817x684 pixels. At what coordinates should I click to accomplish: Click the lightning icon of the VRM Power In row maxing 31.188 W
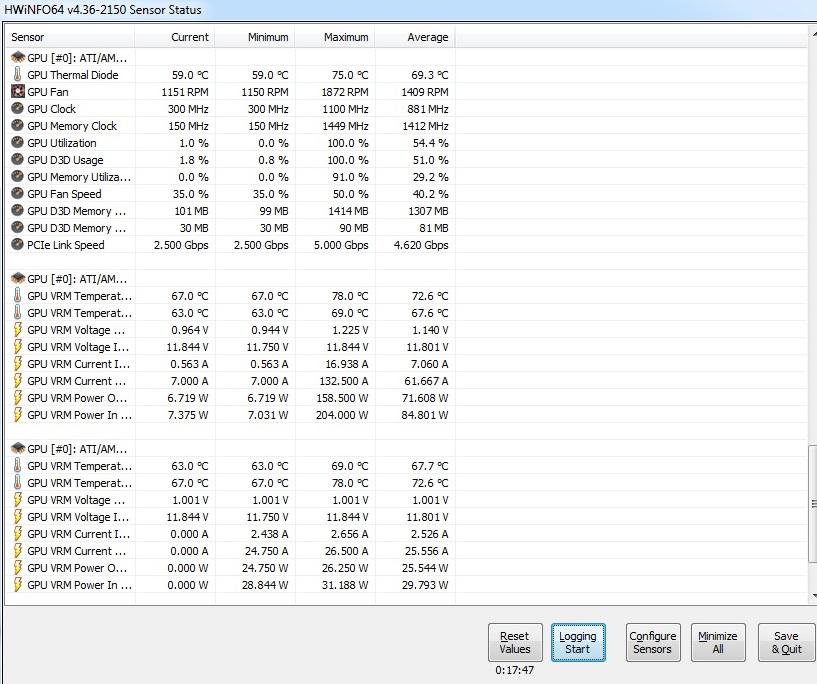click(x=17, y=584)
